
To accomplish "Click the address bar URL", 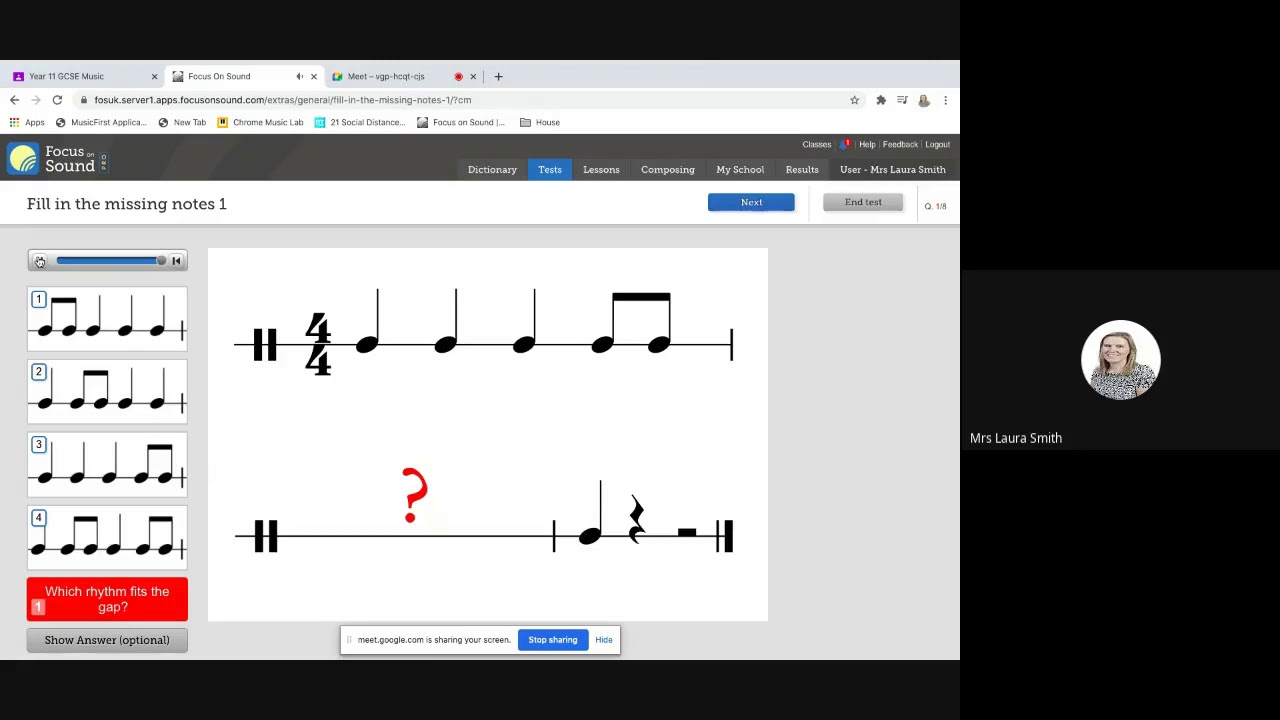I will pos(282,100).
